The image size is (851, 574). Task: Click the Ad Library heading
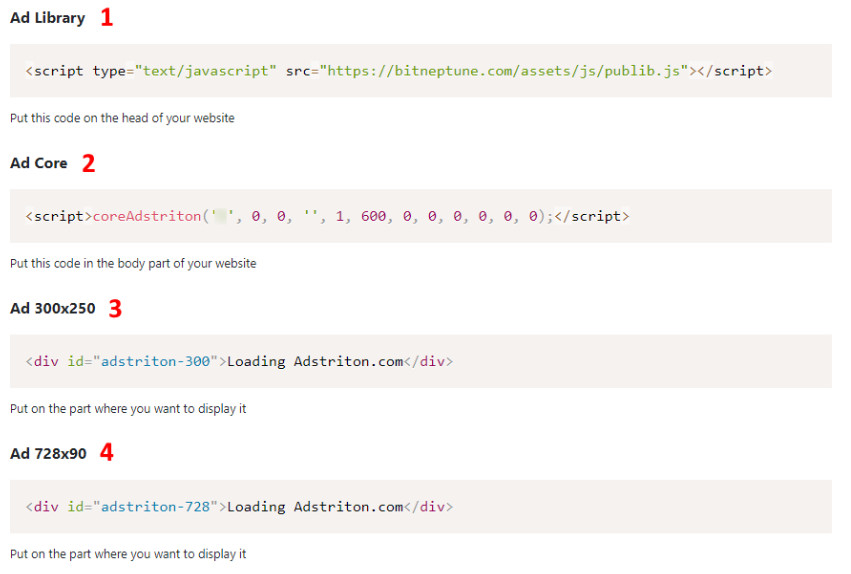point(47,18)
